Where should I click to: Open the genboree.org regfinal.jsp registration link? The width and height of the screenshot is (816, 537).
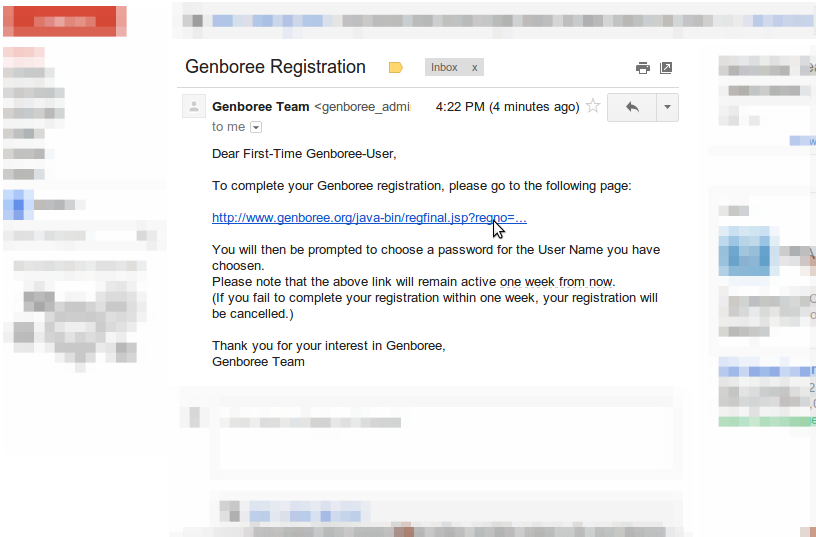(x=369, y=218)
